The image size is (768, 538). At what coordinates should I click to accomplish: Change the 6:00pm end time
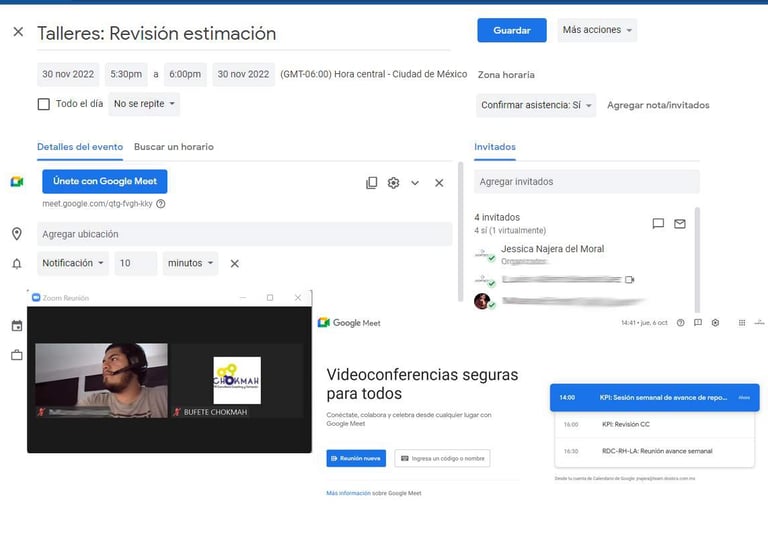(x=185, y=74)
